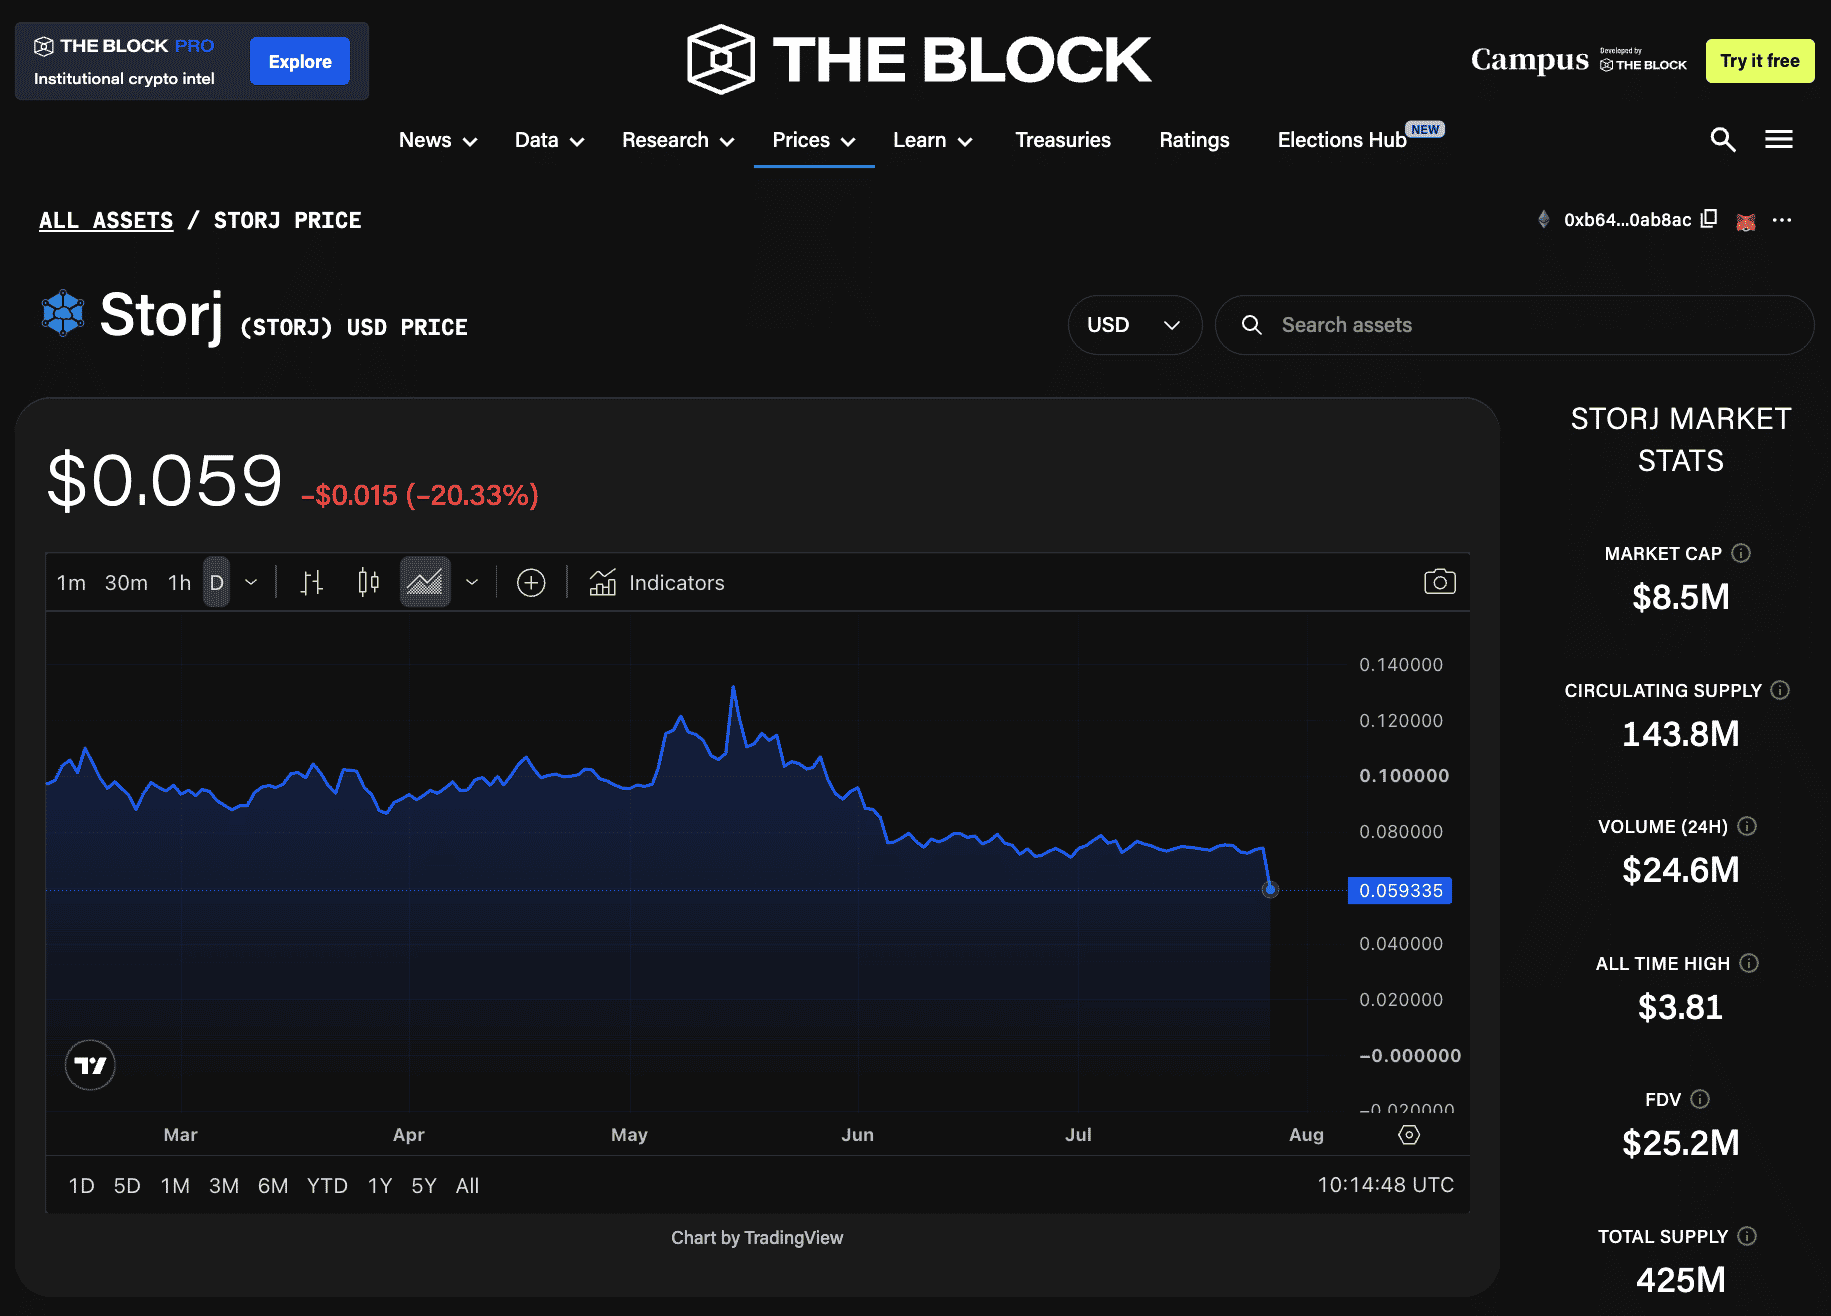This screenshot has width=1831, height=1316.
Task: Go to the ALL ASSETS breadcrumb link
Action: click(x=106, y=220)
